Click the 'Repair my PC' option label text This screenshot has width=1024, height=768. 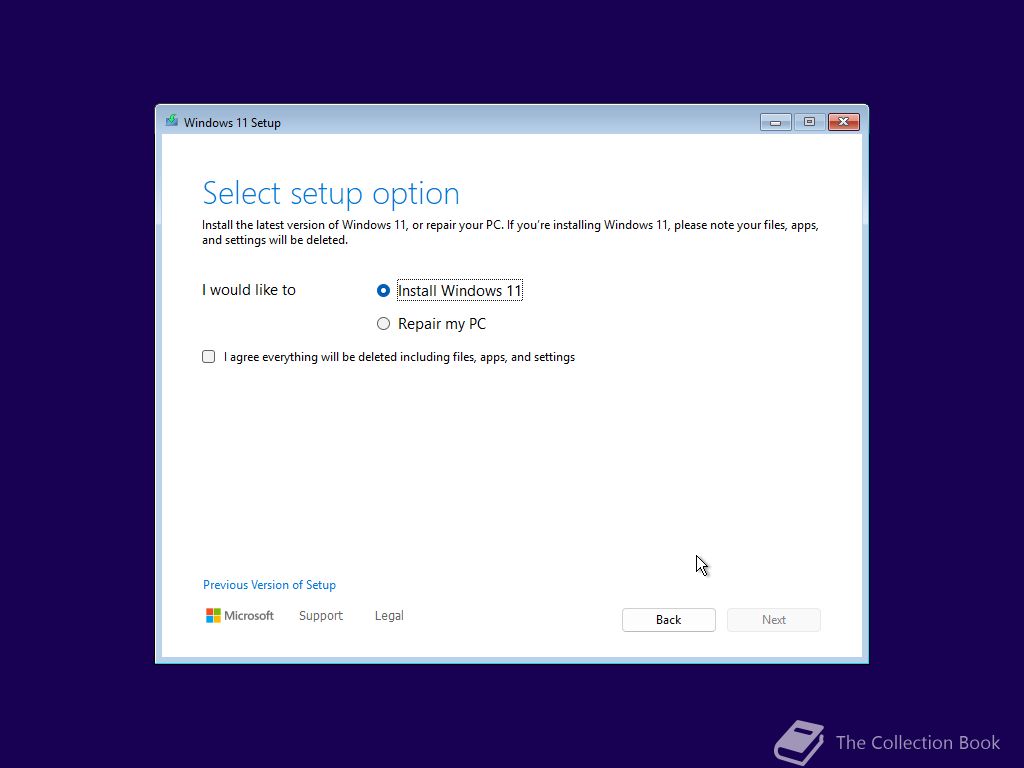coord(442,324)
